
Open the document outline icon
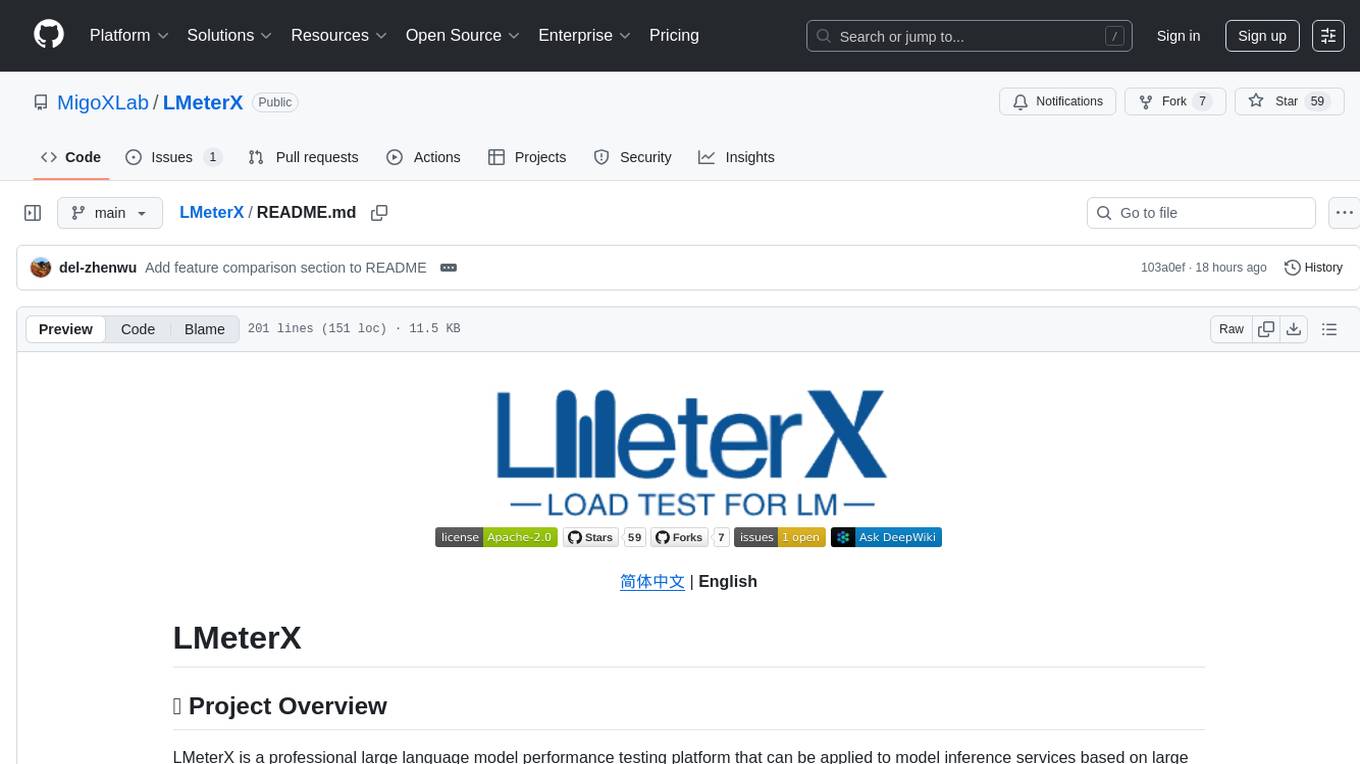(1329, 329)
